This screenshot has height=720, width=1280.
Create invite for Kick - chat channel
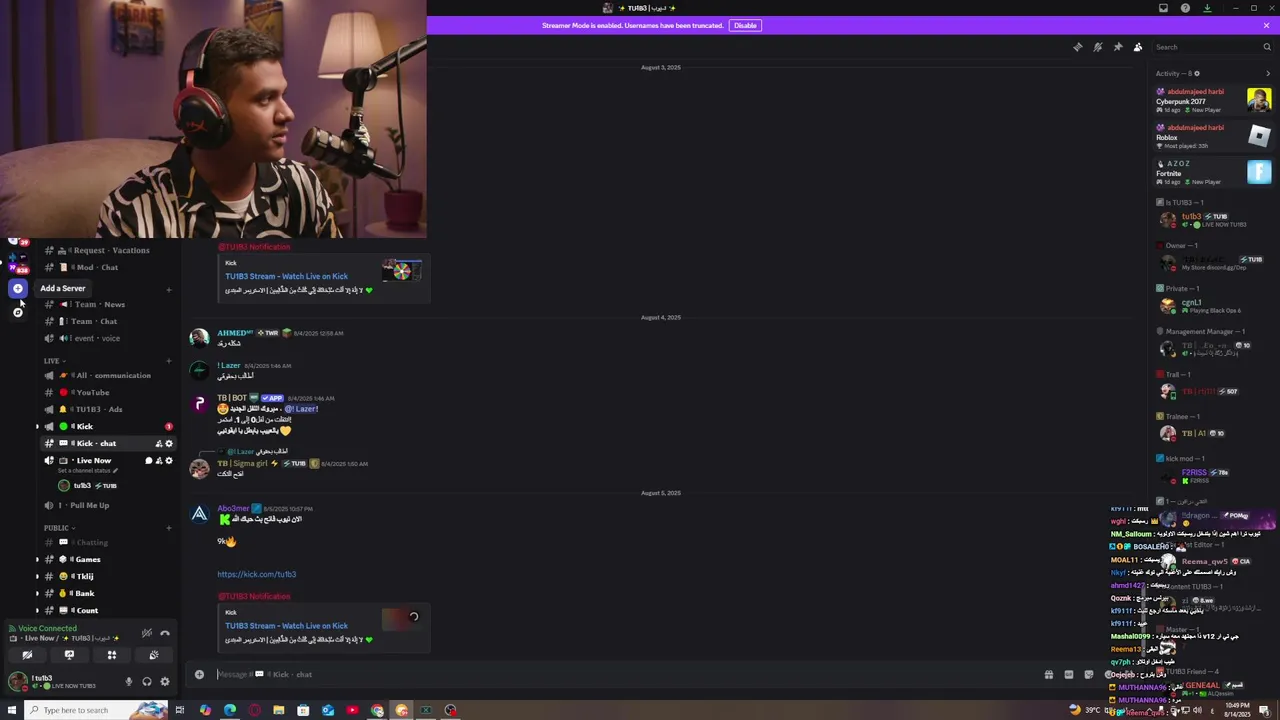coord(158,443)
